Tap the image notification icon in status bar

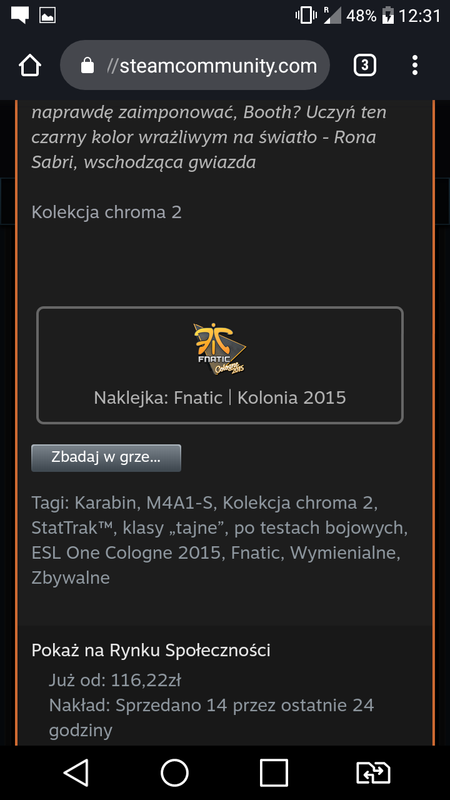(47, 15)
